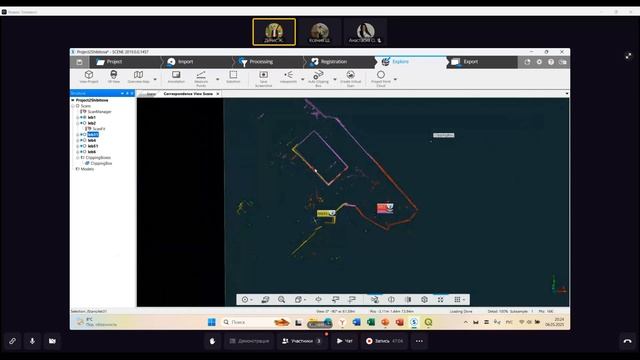Click the recording button in meeting bar
This screenshot has width=640, height=360.
(384, 341)
